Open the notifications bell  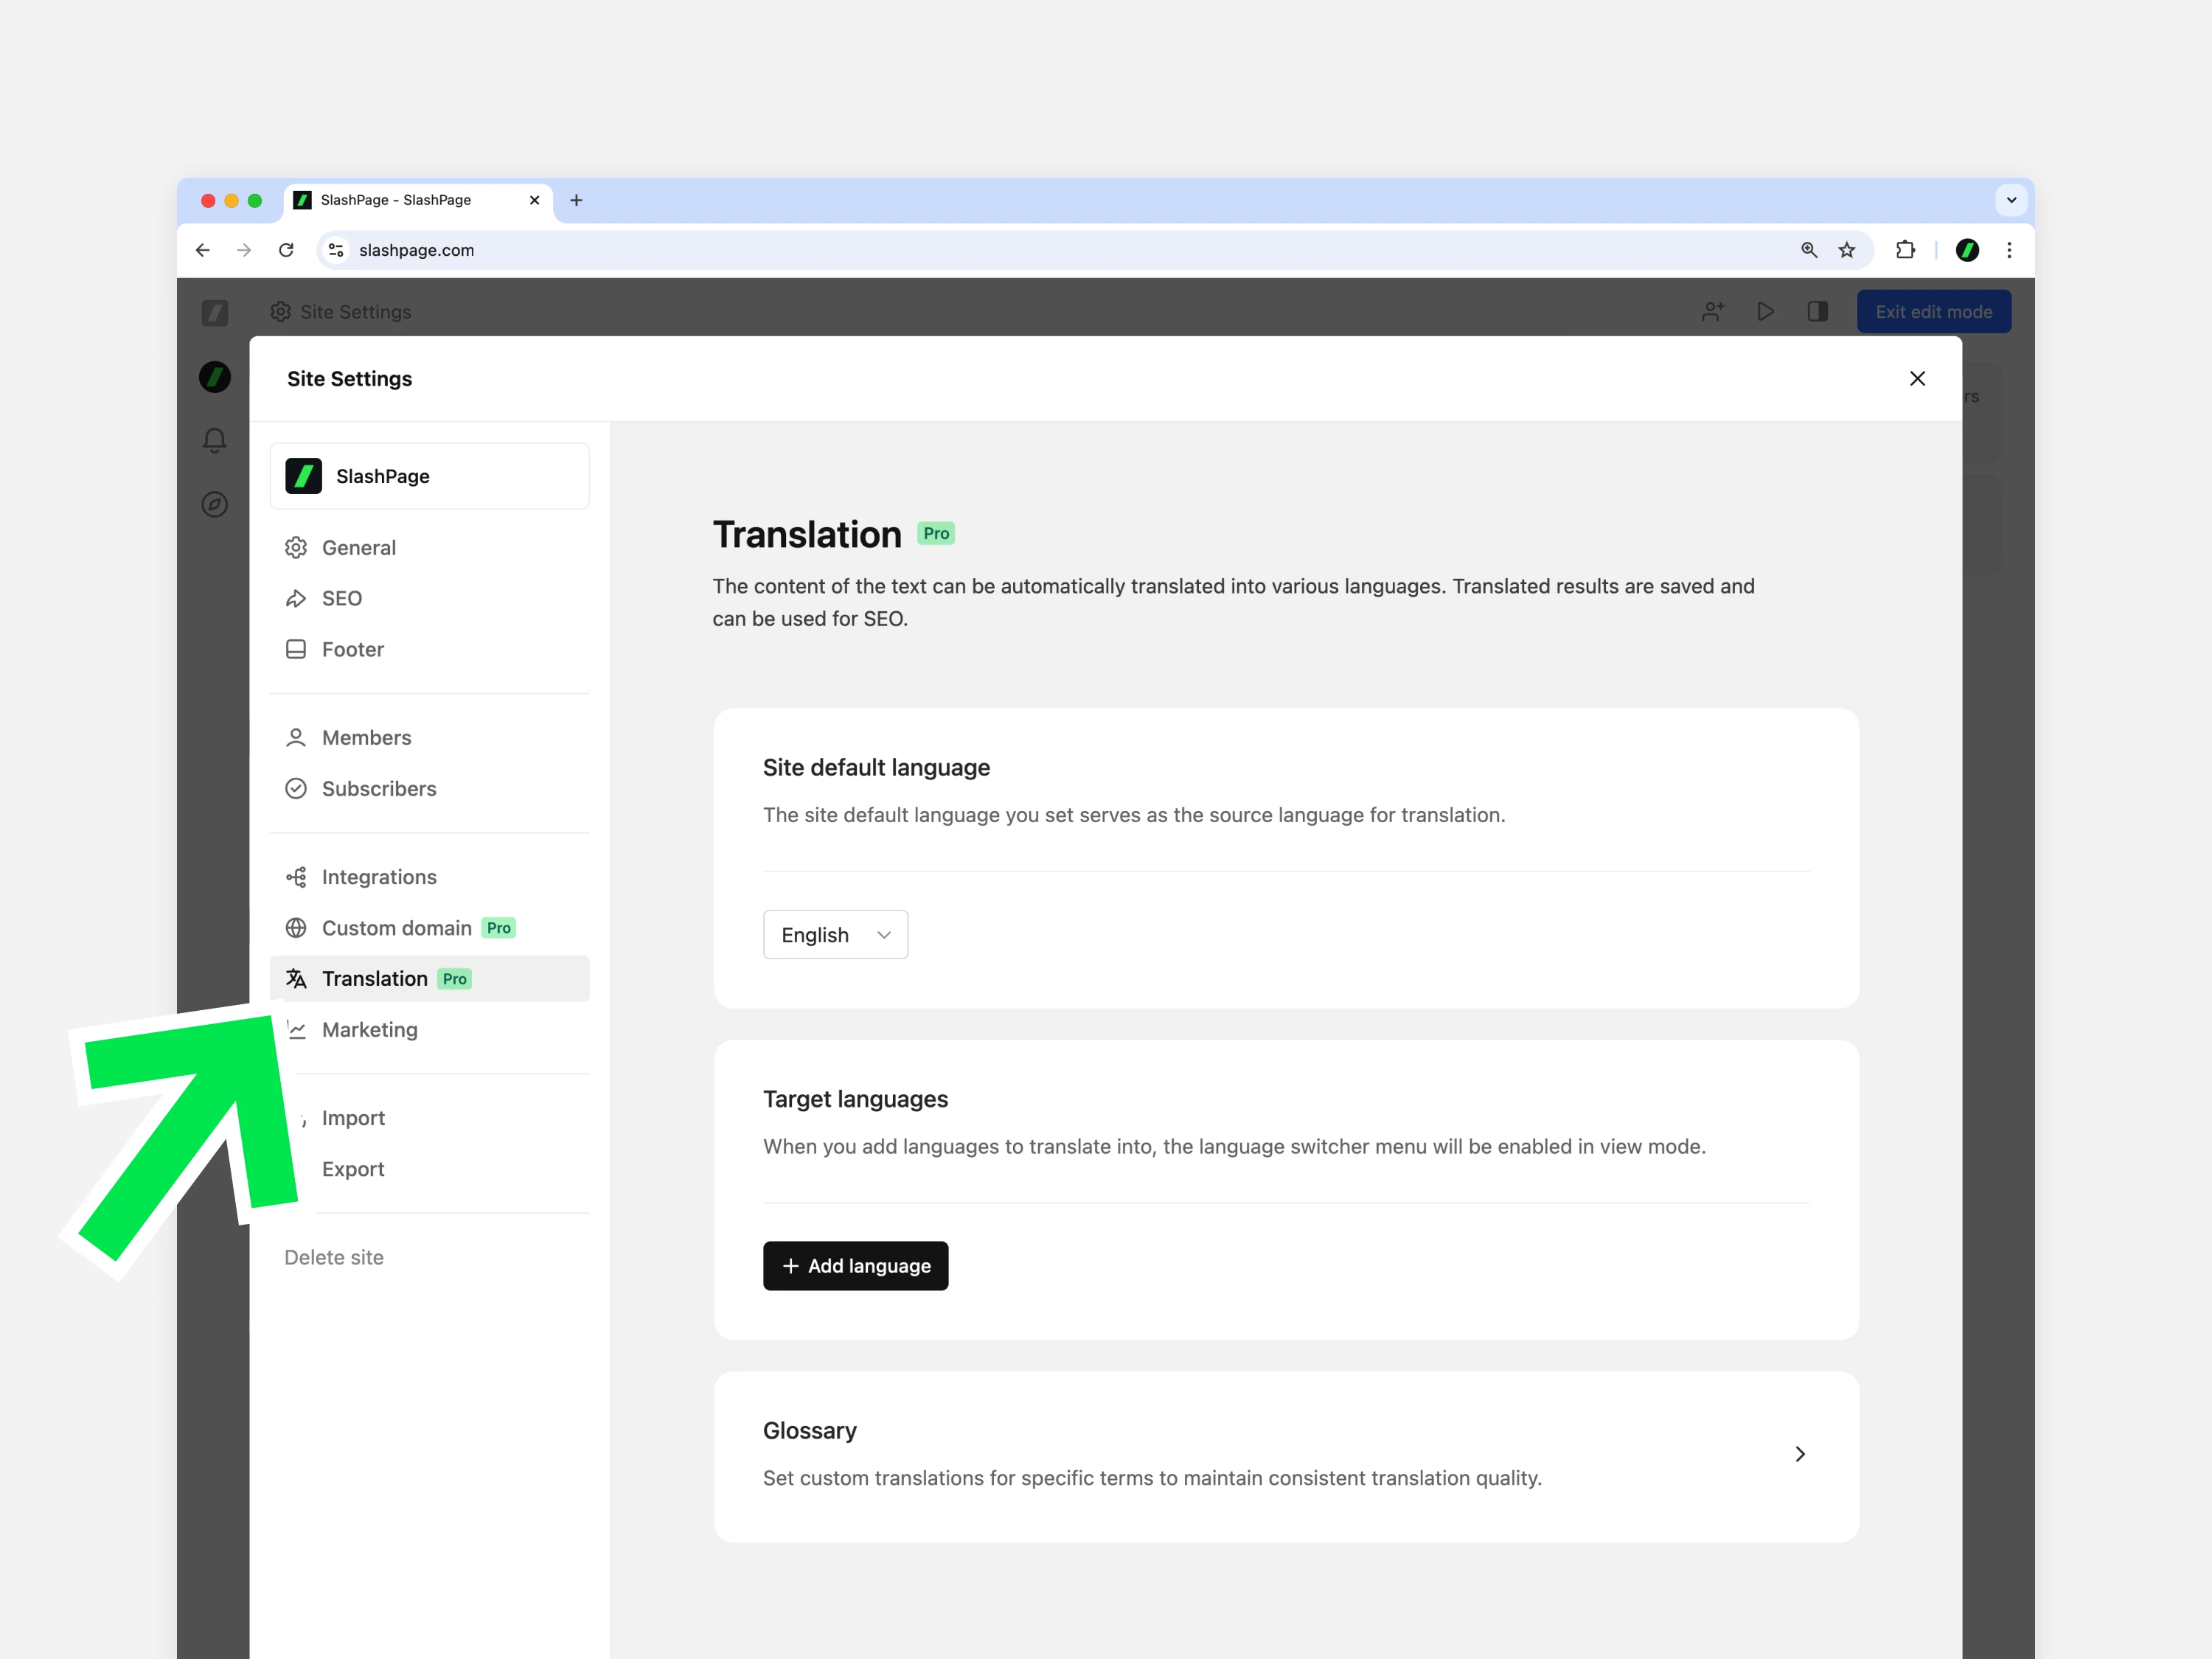pos(215,440)
